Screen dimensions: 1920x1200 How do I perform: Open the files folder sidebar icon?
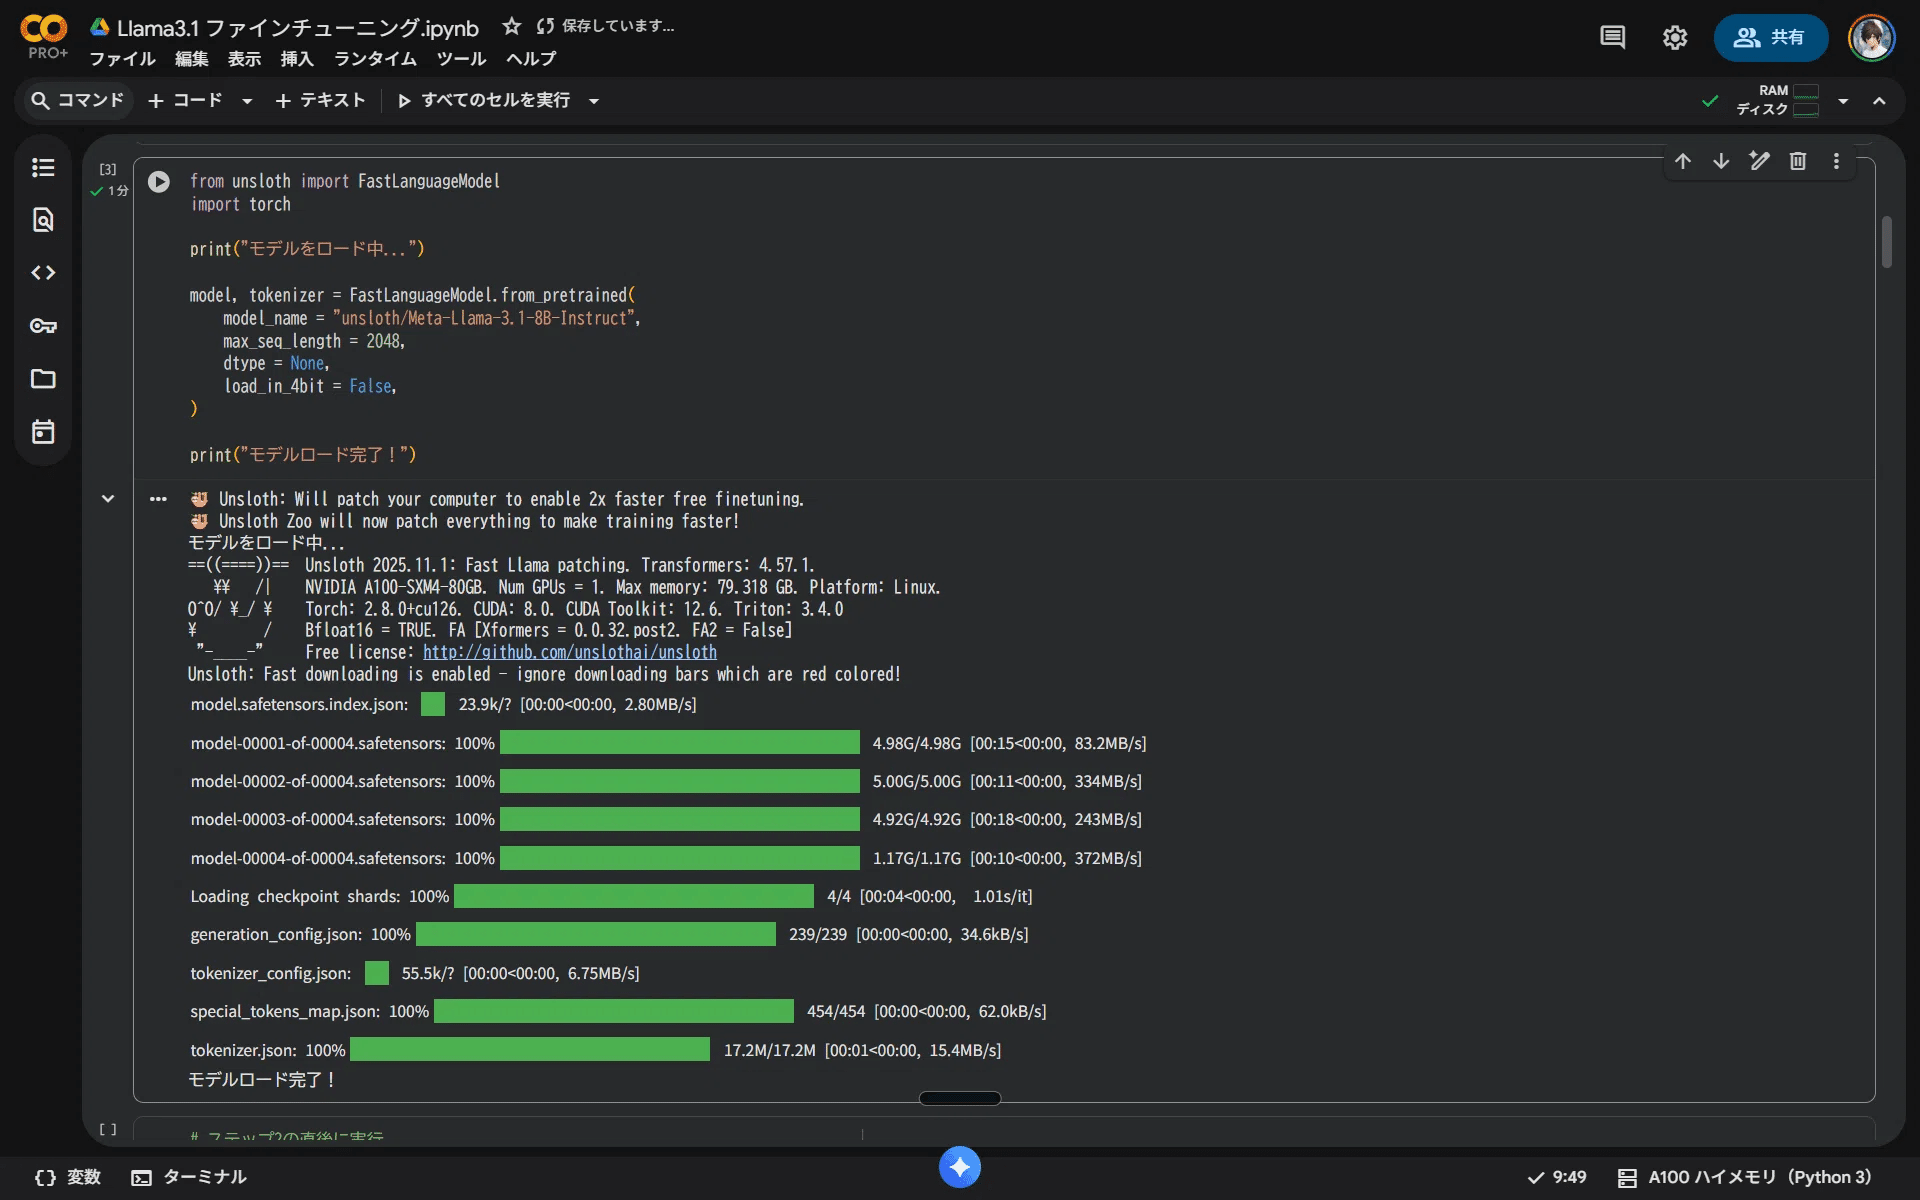43,379
